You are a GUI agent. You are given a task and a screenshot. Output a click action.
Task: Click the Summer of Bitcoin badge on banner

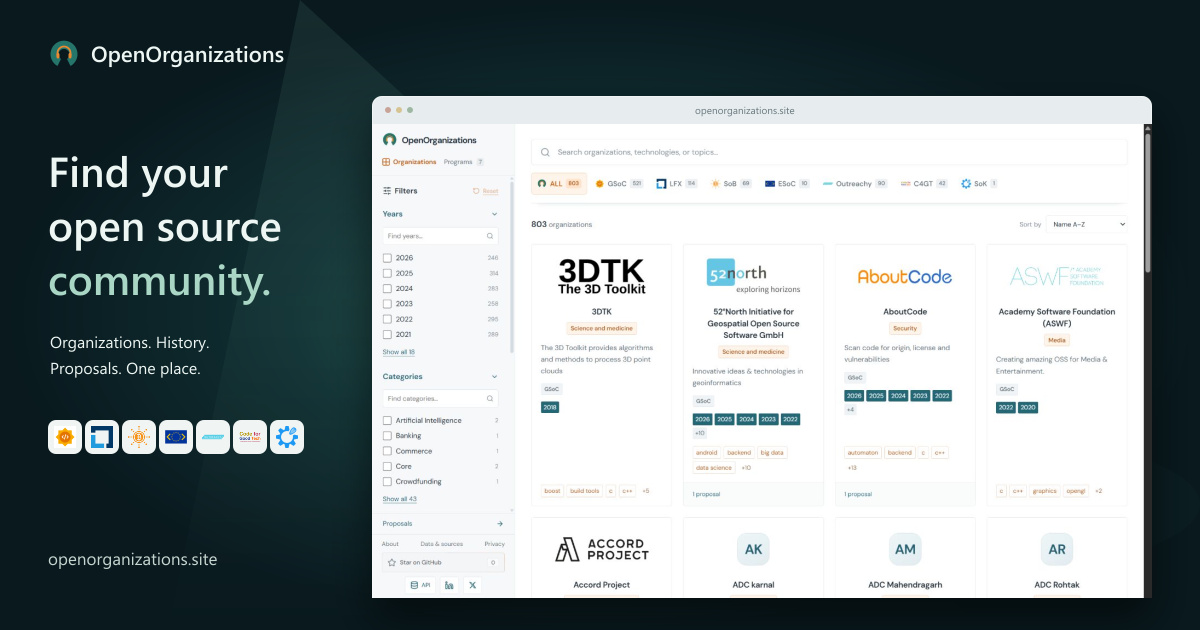point(139,437)
